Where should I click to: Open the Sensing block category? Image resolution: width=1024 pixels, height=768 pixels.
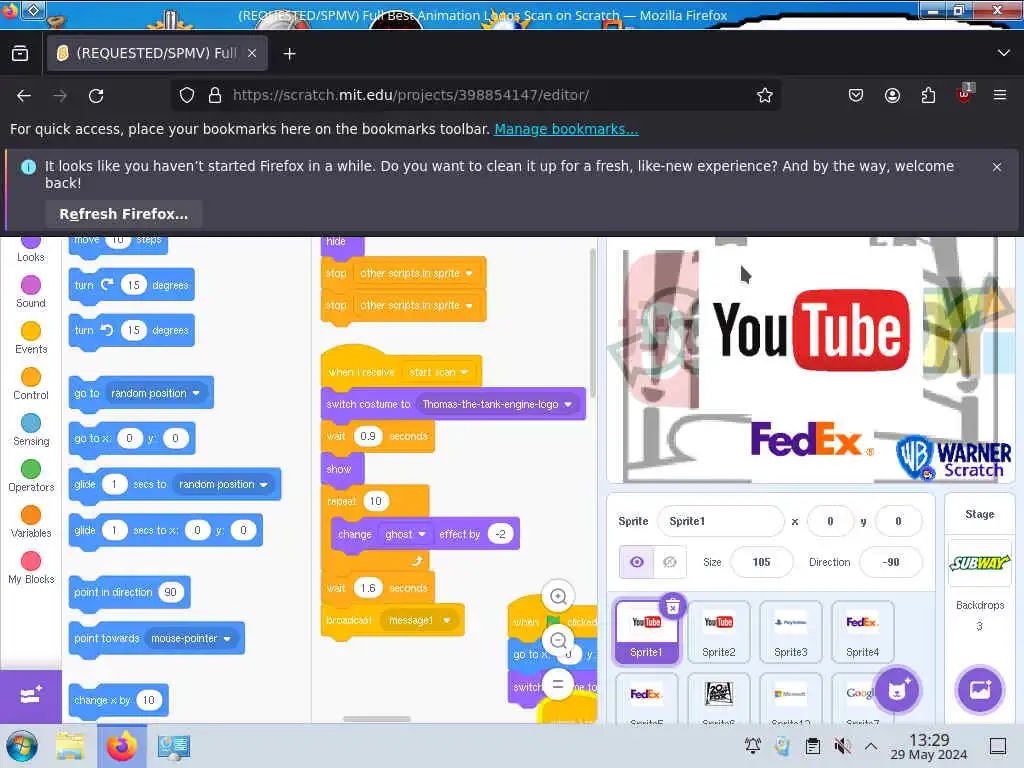coord(31,430)
